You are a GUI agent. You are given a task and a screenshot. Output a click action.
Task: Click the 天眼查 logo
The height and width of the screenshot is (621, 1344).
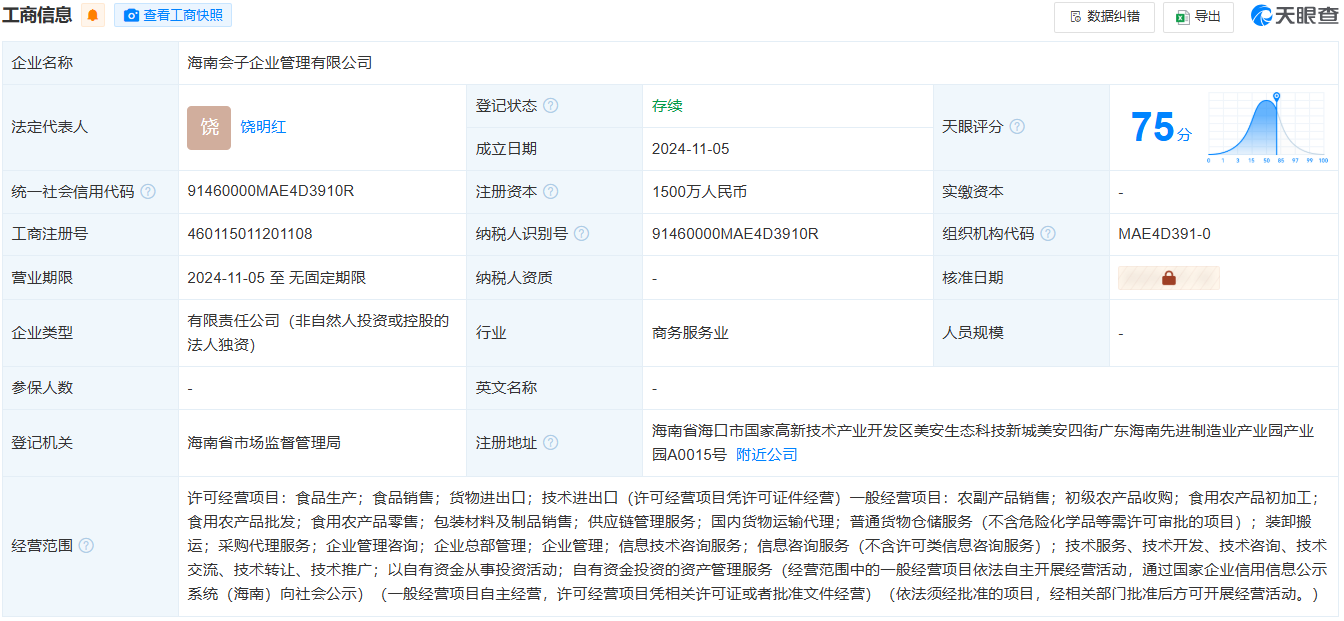click(x=1294, y=16)
